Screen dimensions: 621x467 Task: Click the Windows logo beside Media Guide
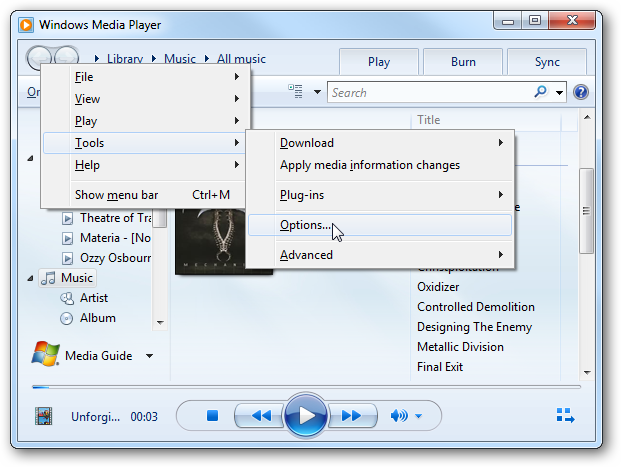tap(45, 353)
